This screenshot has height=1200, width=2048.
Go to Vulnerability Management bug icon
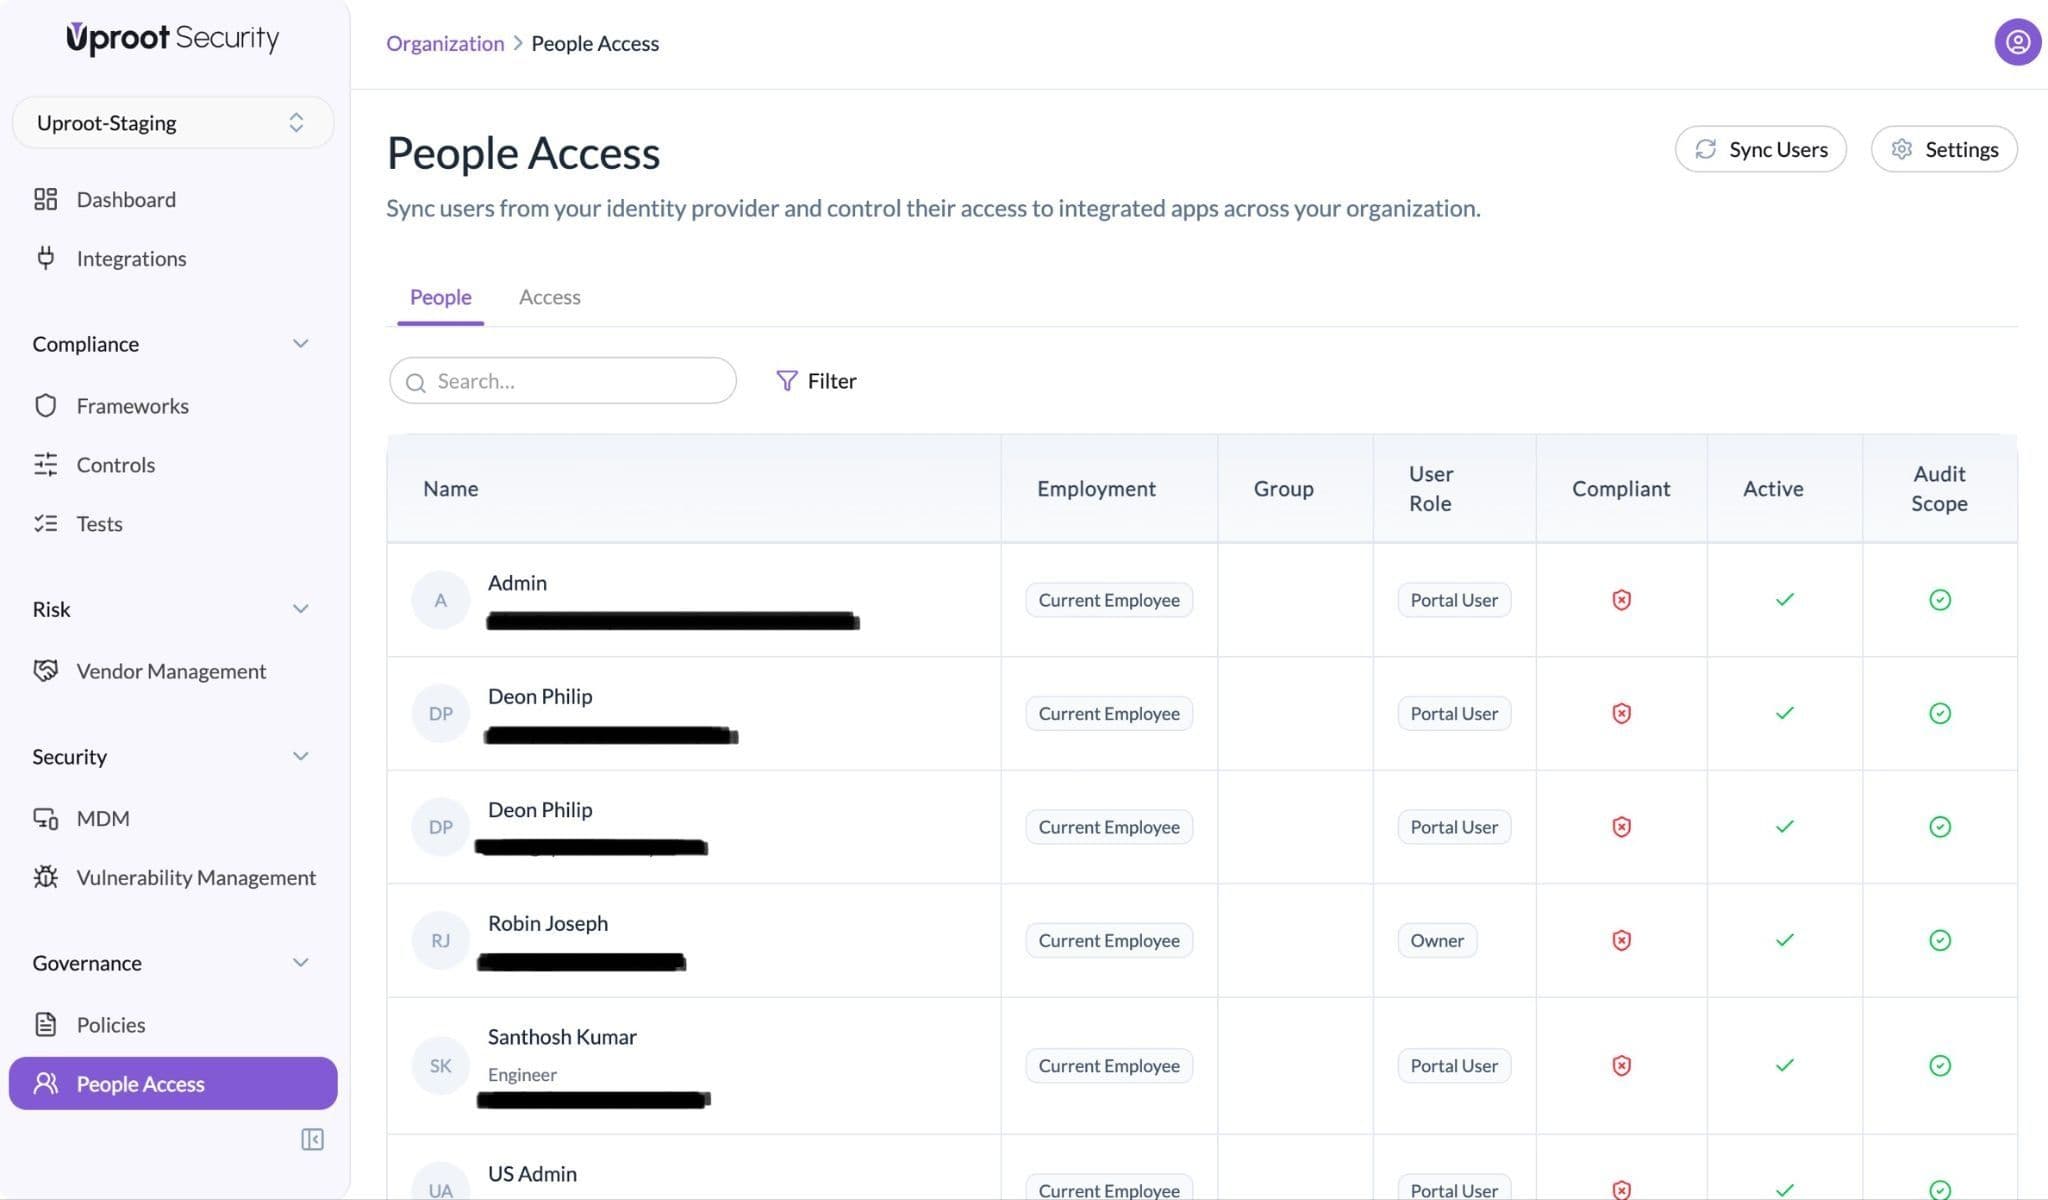[46, 877]
